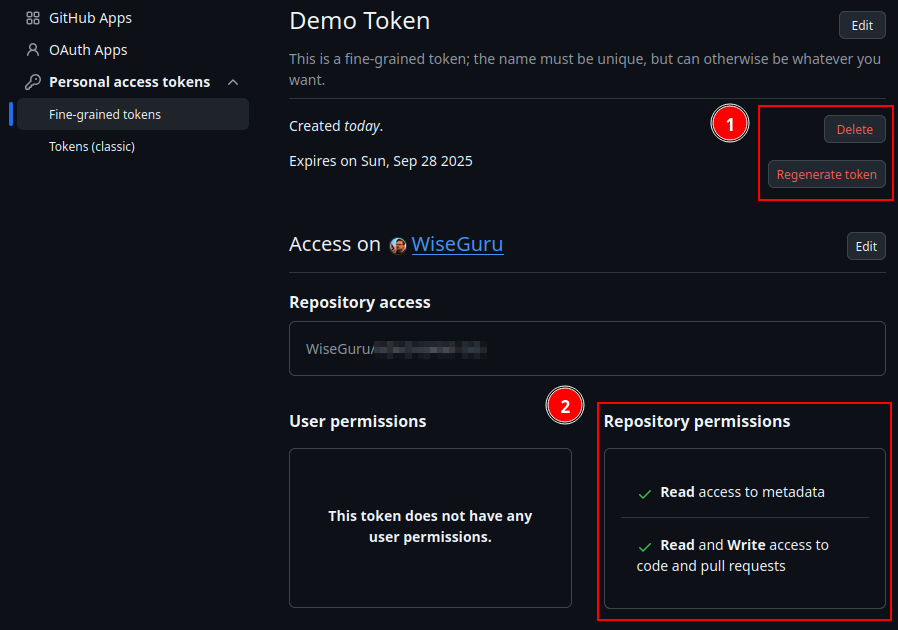Click the GitHub Apps grid icon

tap(33, 18)
